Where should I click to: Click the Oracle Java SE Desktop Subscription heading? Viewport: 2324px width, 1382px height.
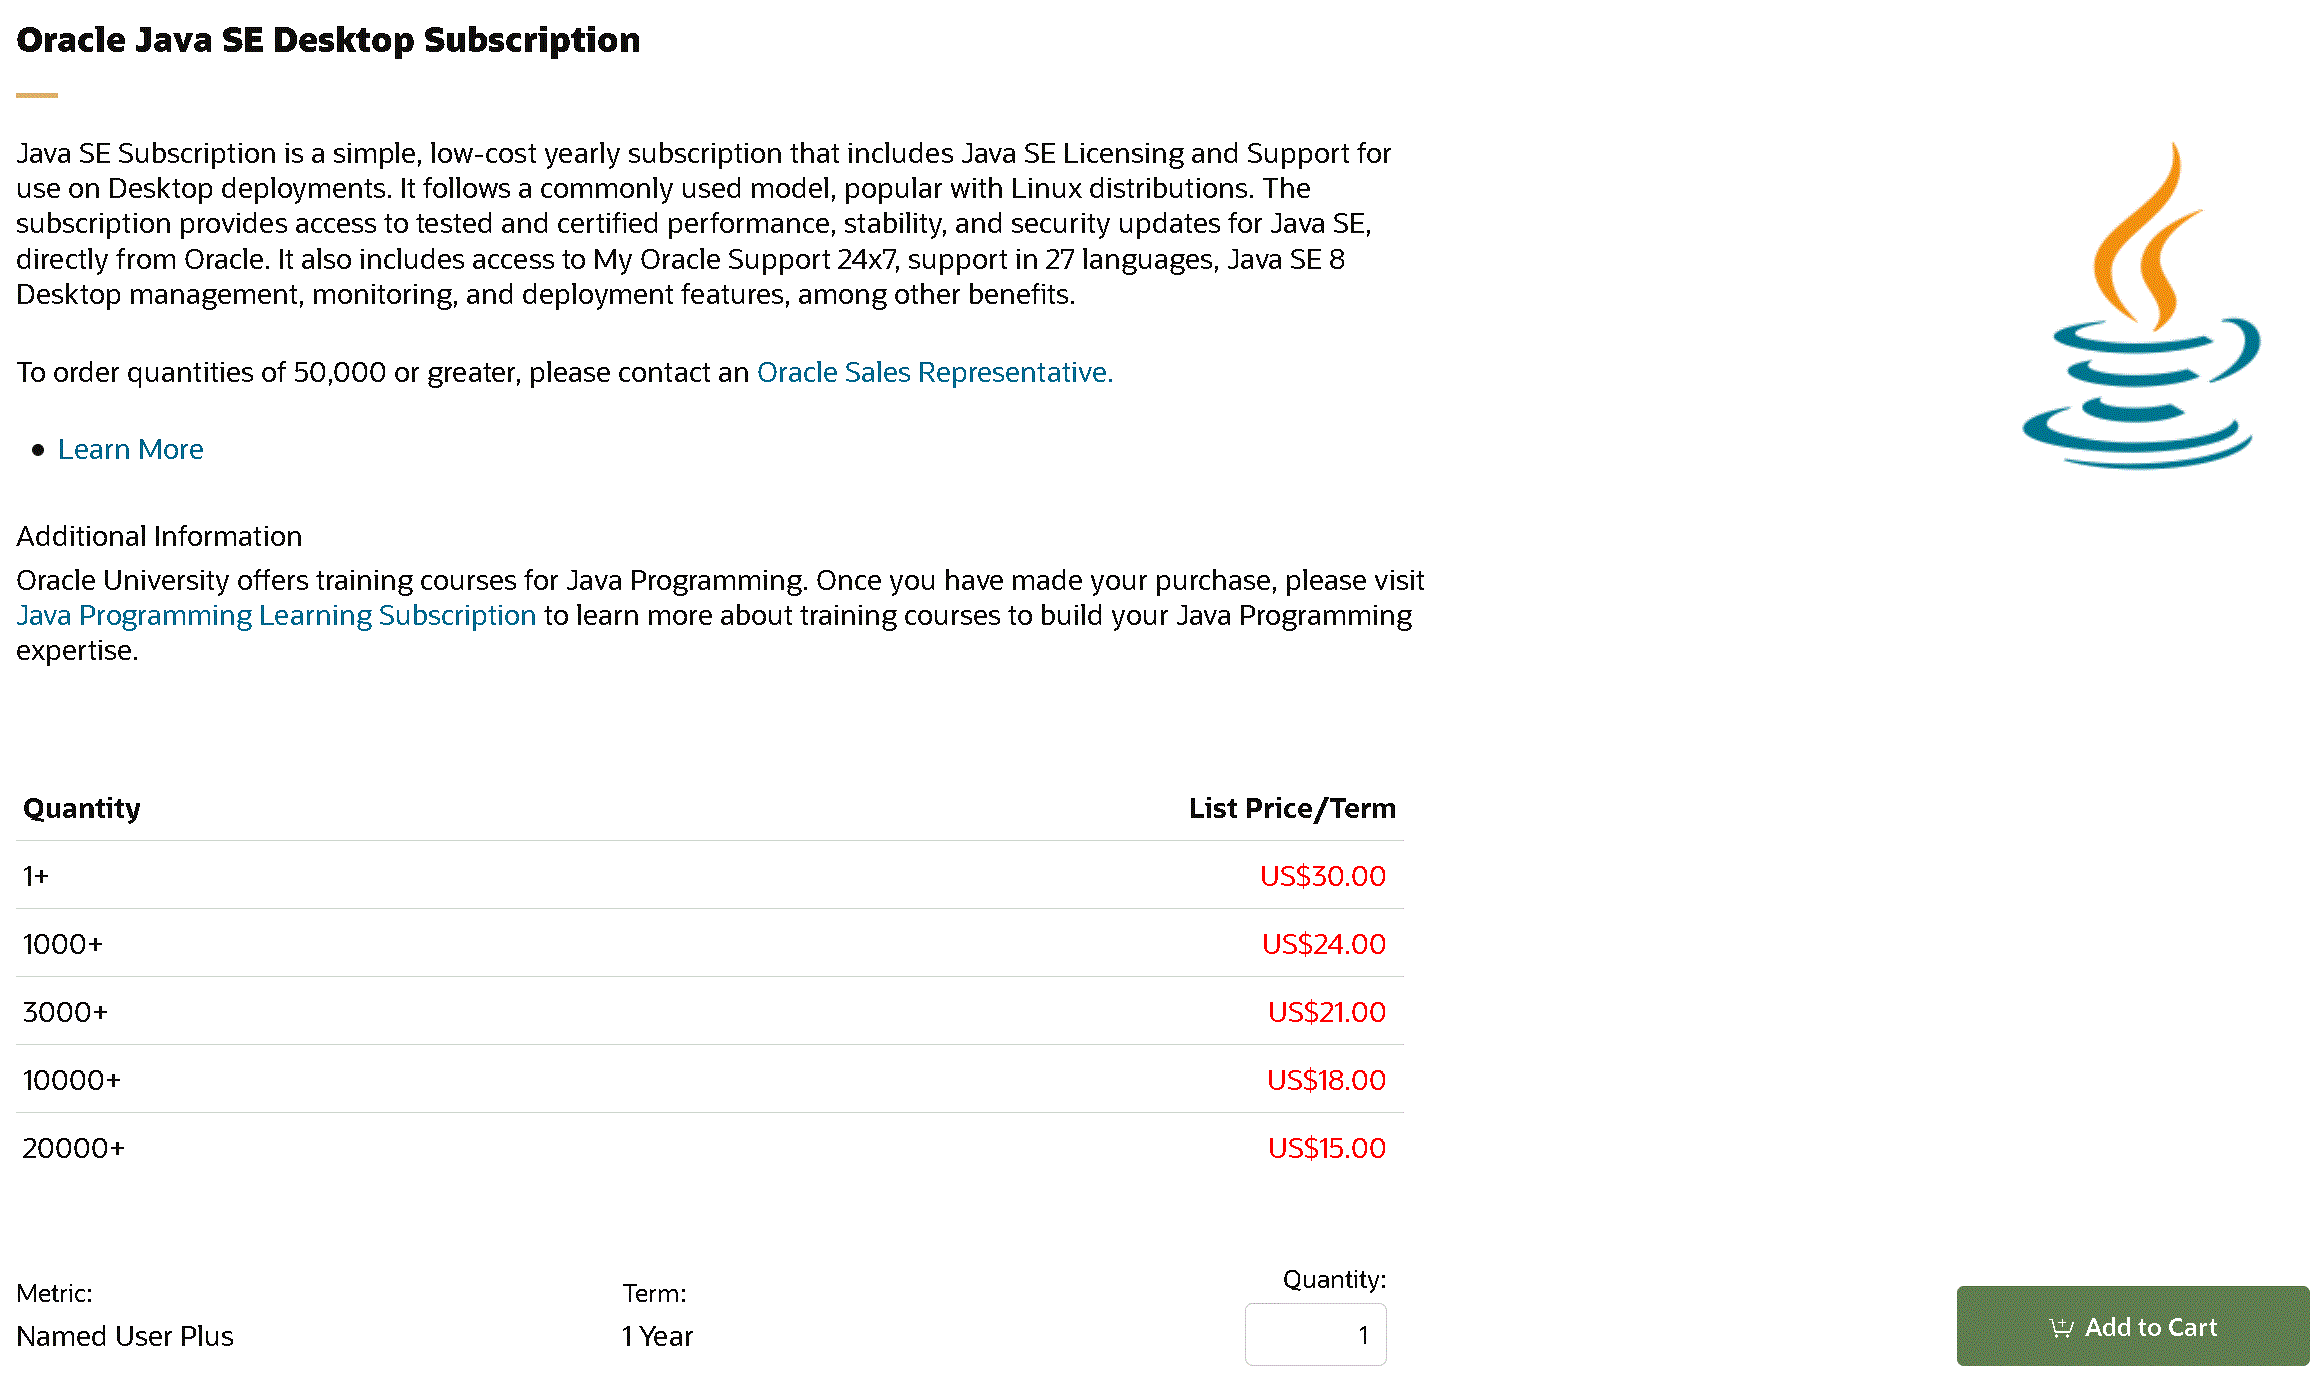[x=328, y=40]
